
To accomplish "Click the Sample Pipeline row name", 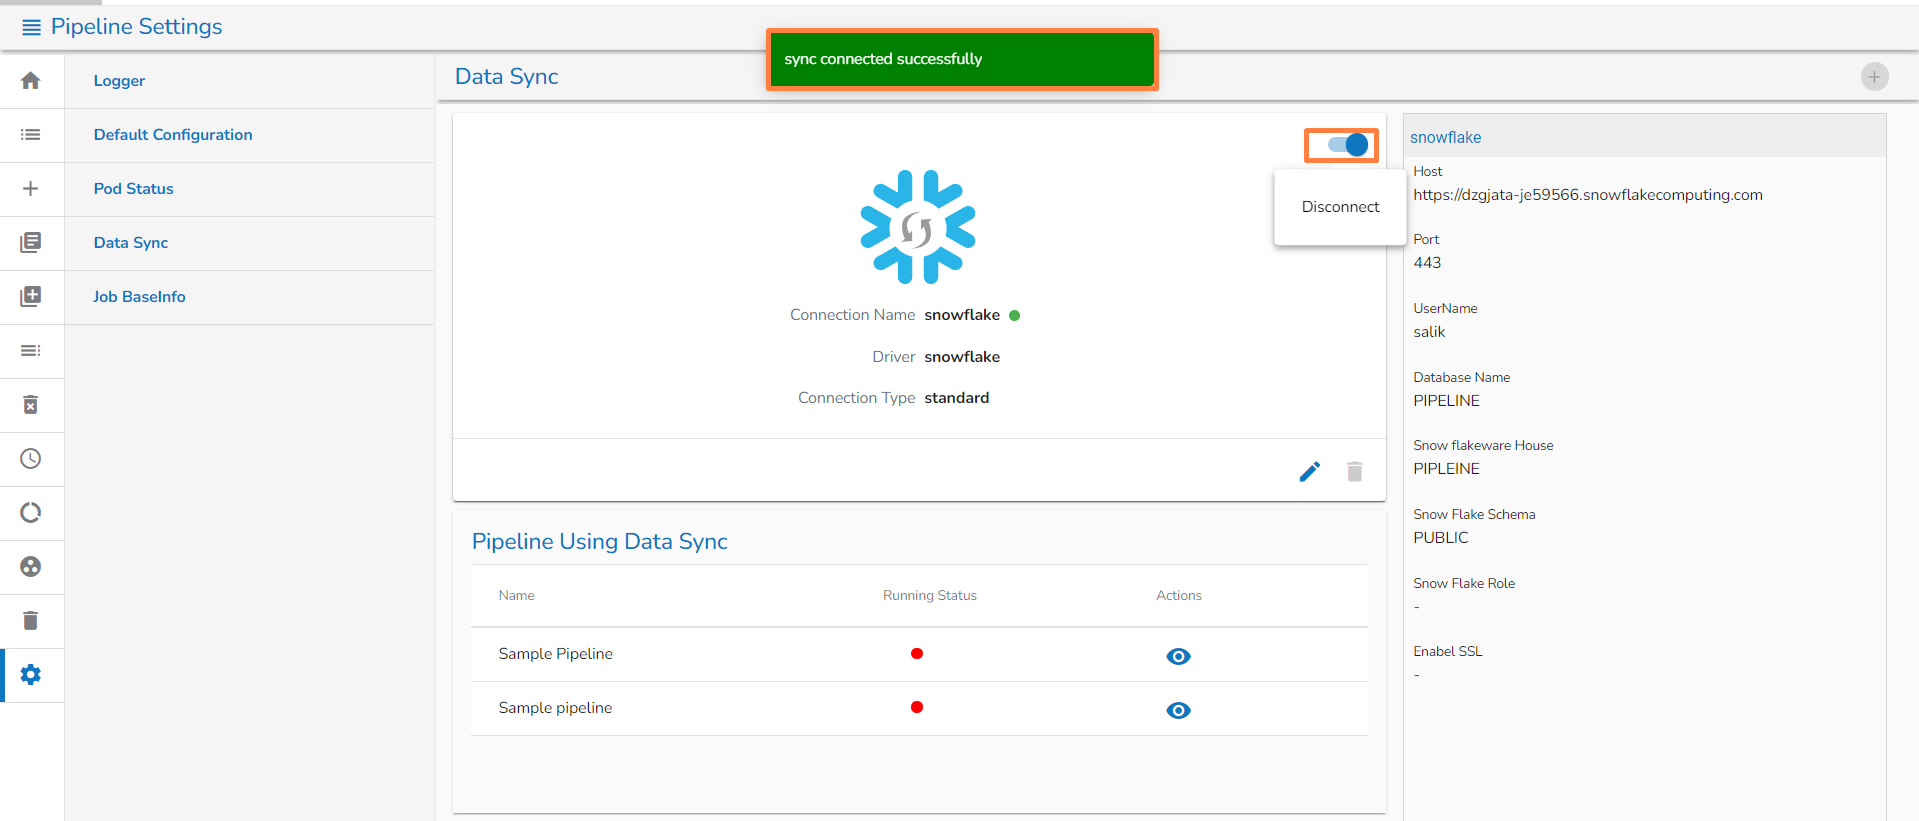I will pos(556,654).
